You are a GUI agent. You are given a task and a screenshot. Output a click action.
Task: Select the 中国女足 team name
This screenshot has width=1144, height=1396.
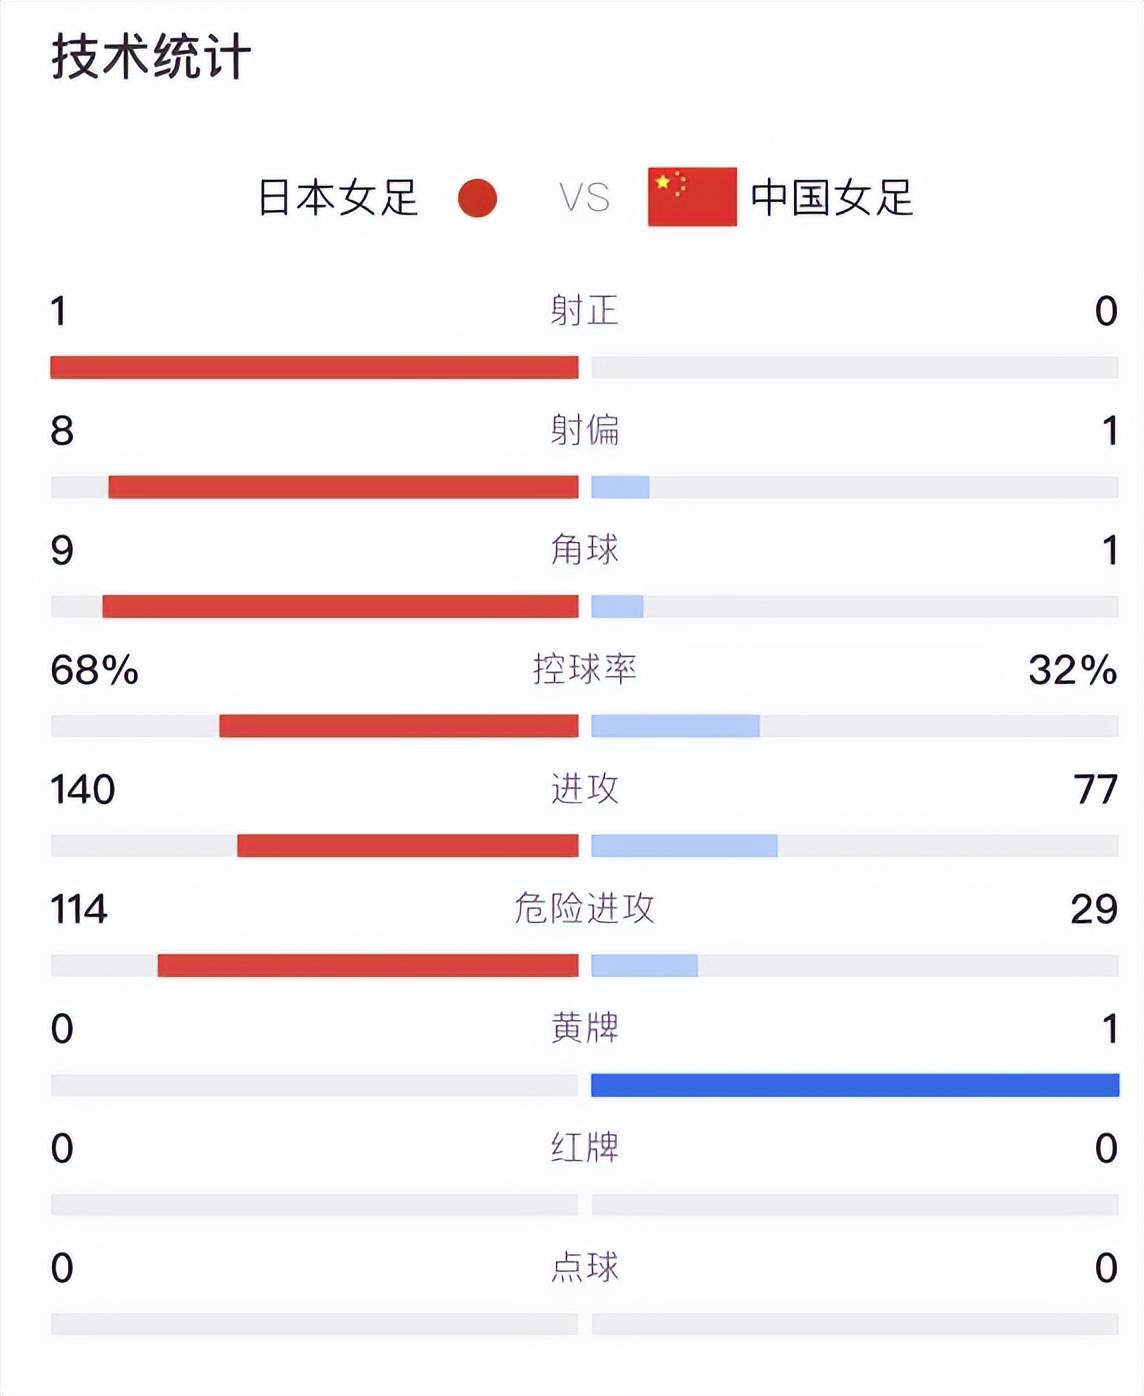click(832, 198)
